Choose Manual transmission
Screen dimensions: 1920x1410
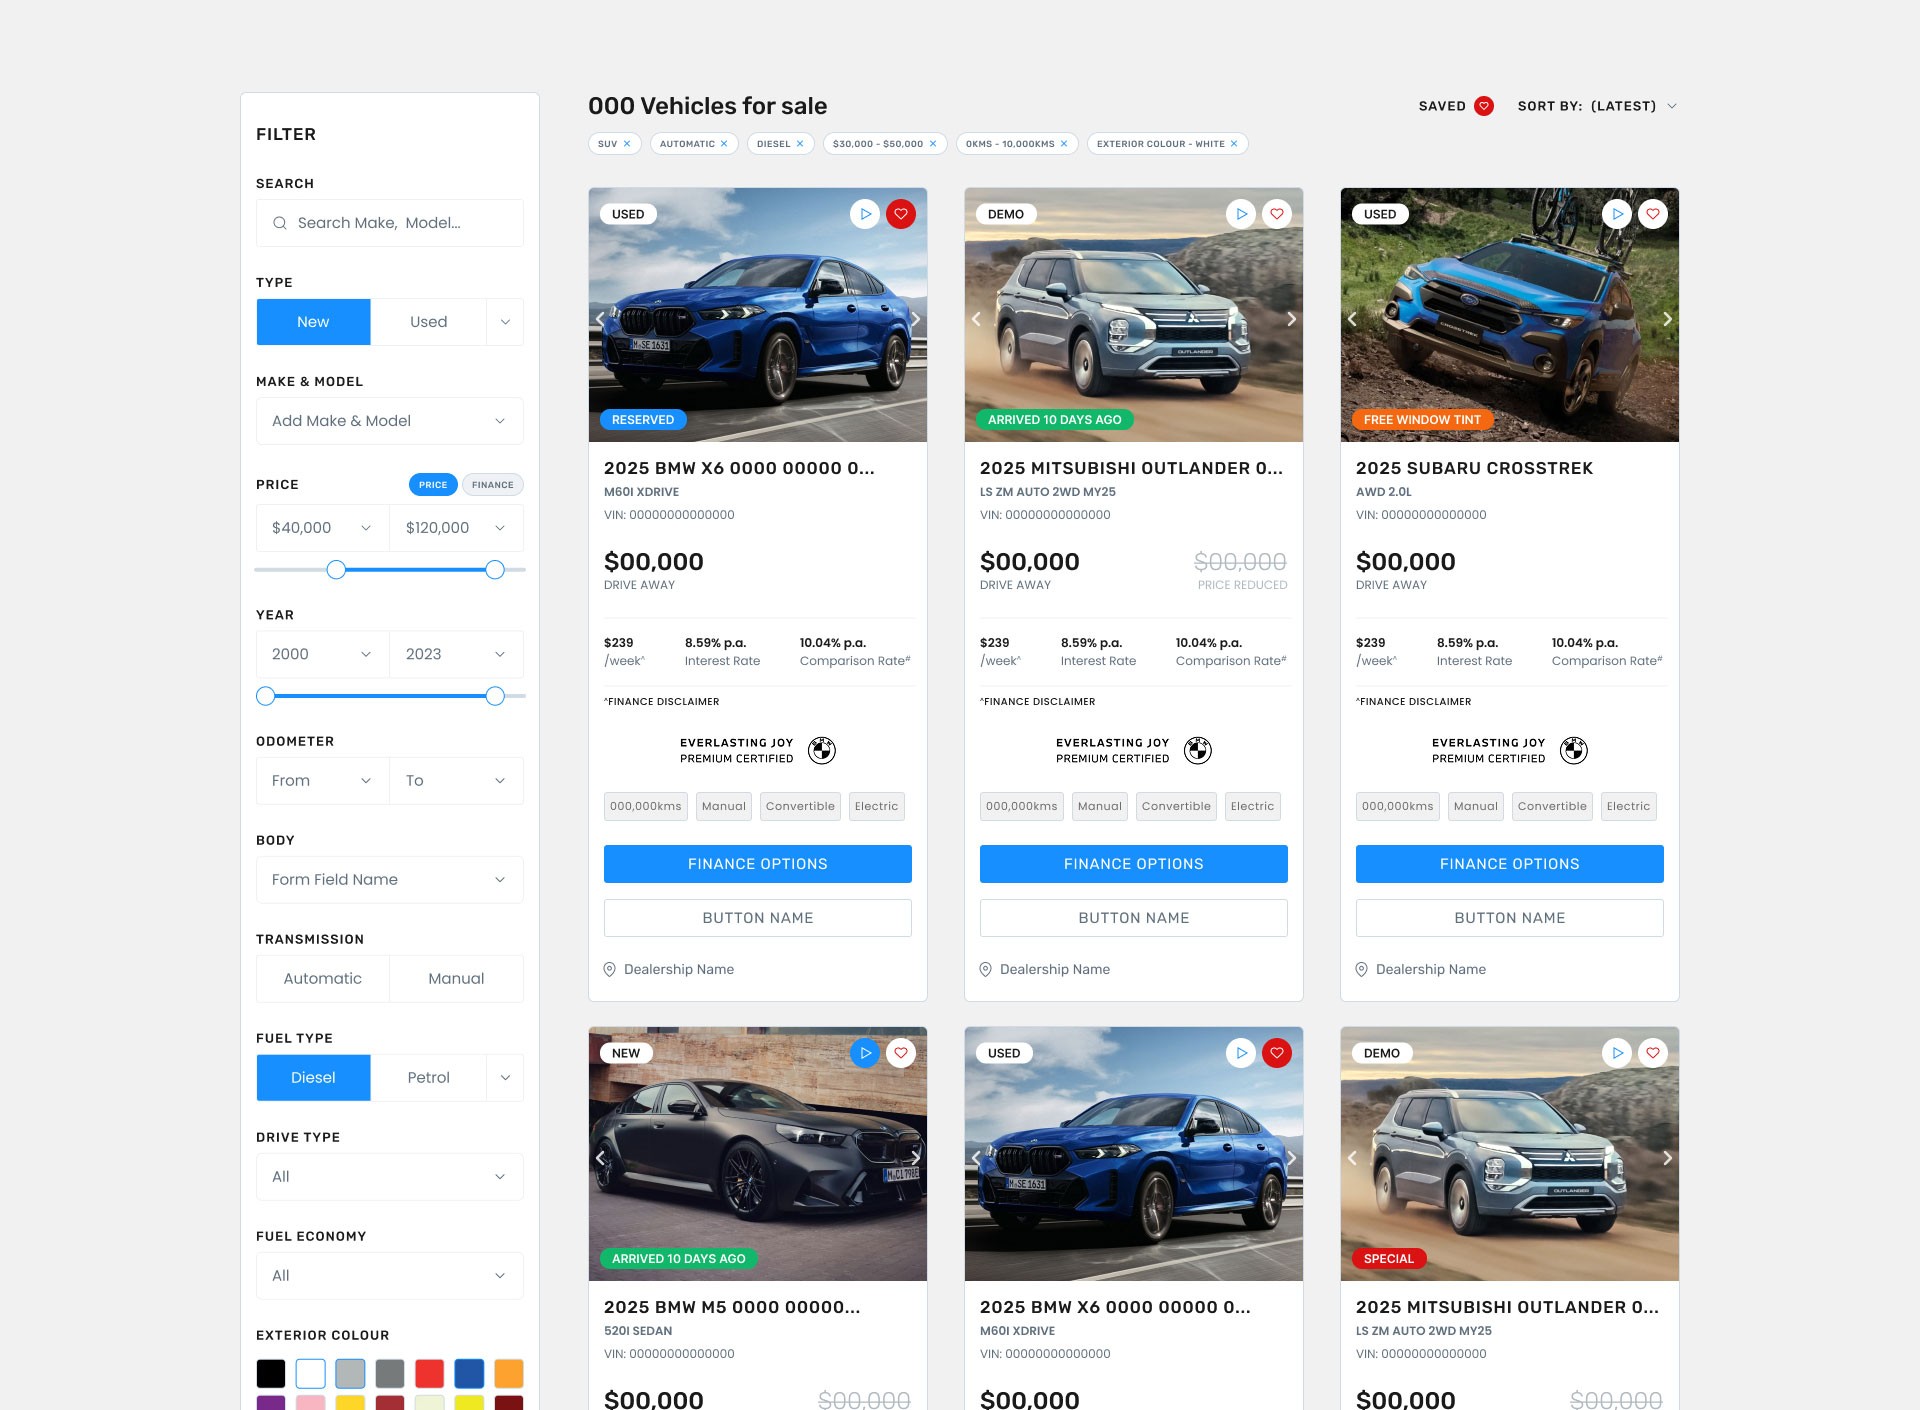[456, 979]
